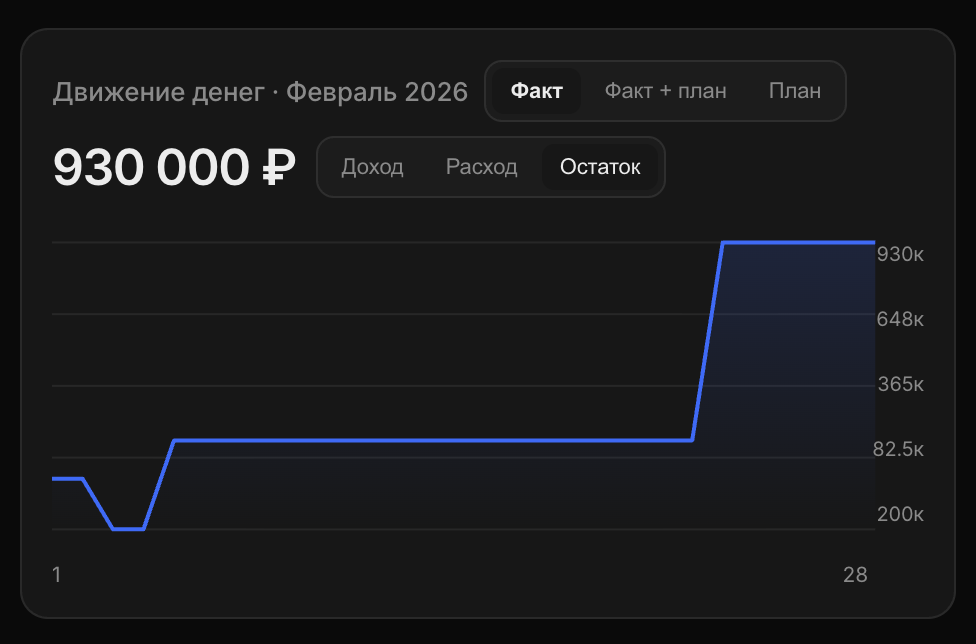Select the Факт segment
The image size is (976, 644).
[x=537, y=91]
